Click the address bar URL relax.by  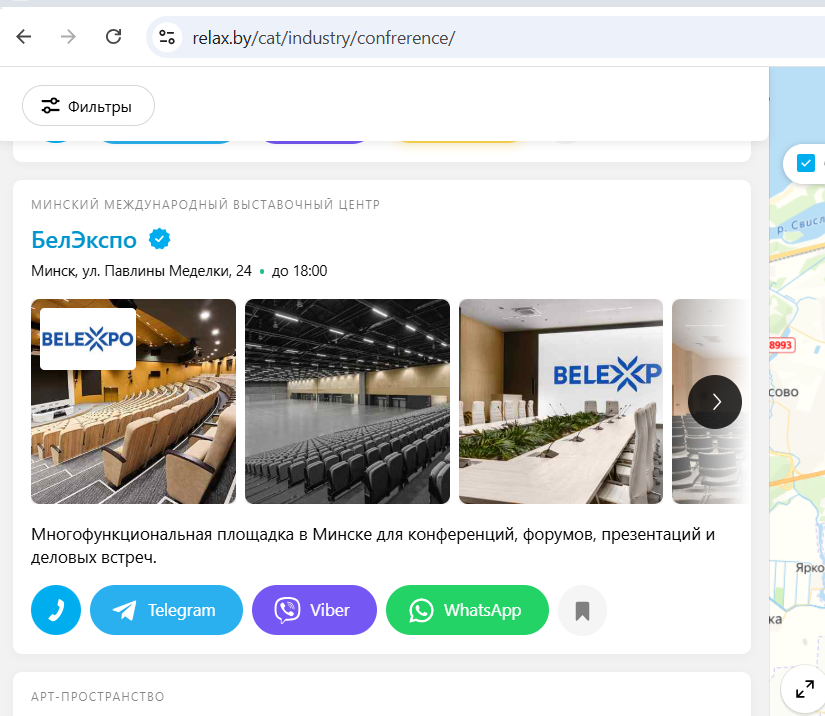323,38
